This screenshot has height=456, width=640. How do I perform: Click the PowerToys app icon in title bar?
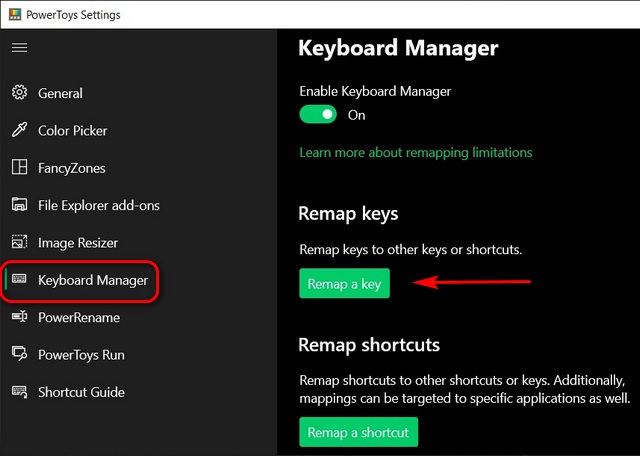(13, 13)
